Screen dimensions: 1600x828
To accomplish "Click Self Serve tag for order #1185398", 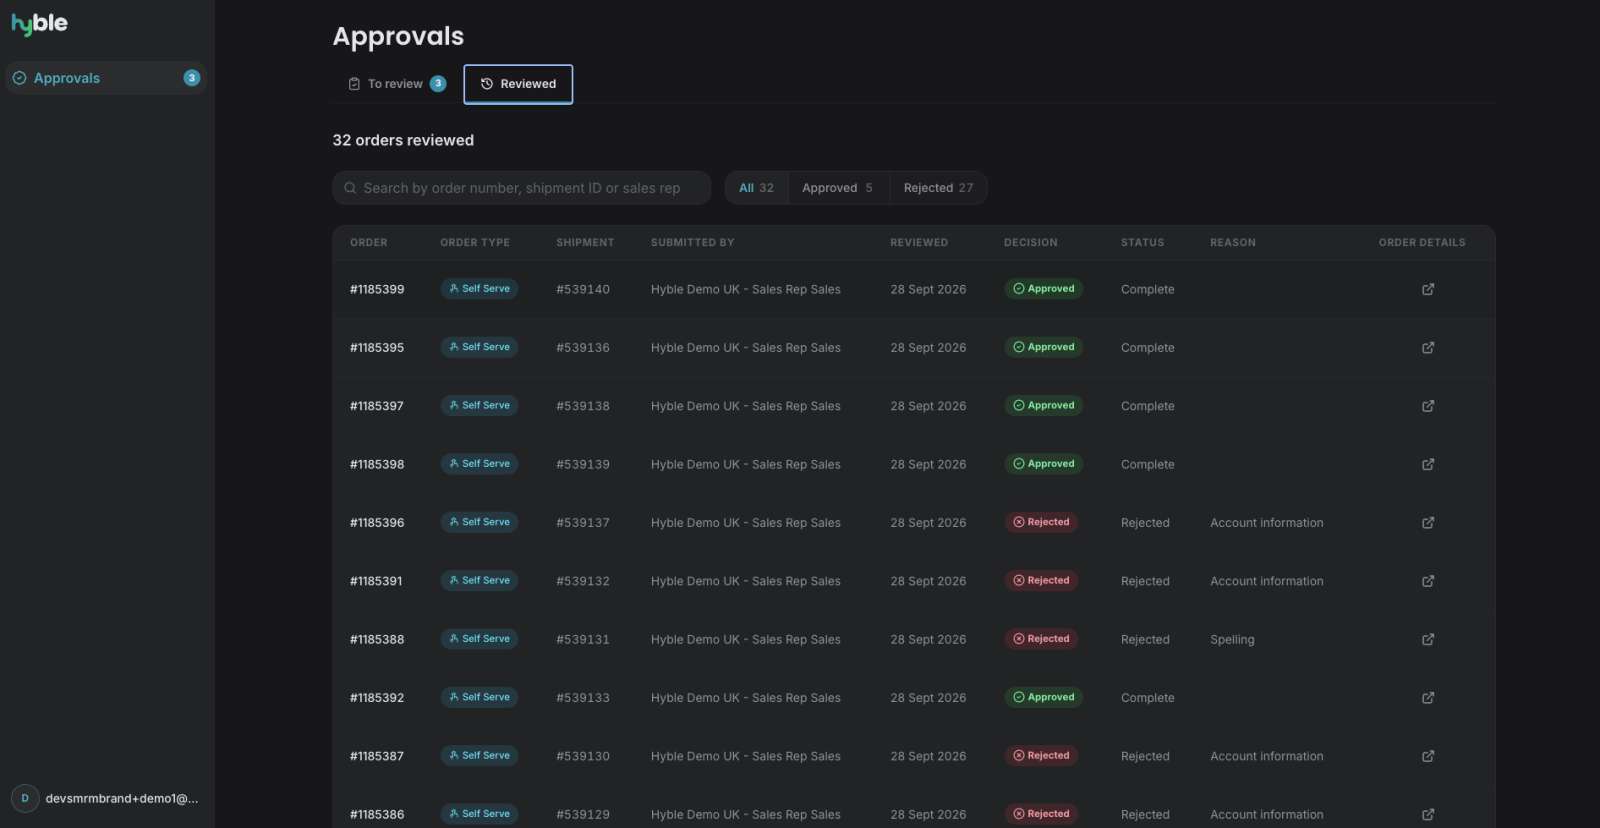I will click(x=479, y=464).
